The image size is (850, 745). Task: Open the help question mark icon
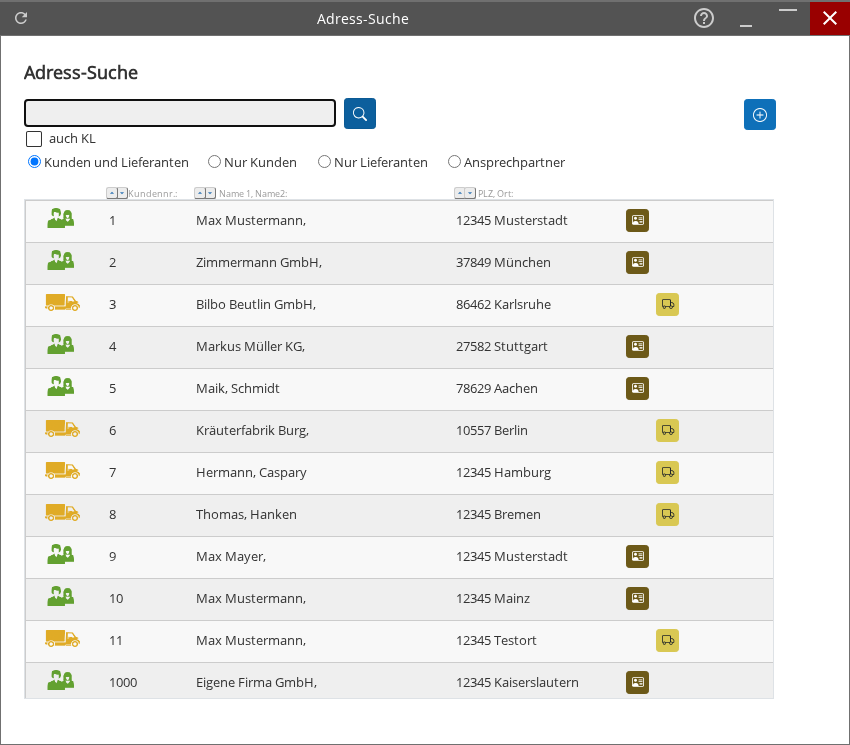click(x=704, y=18)
